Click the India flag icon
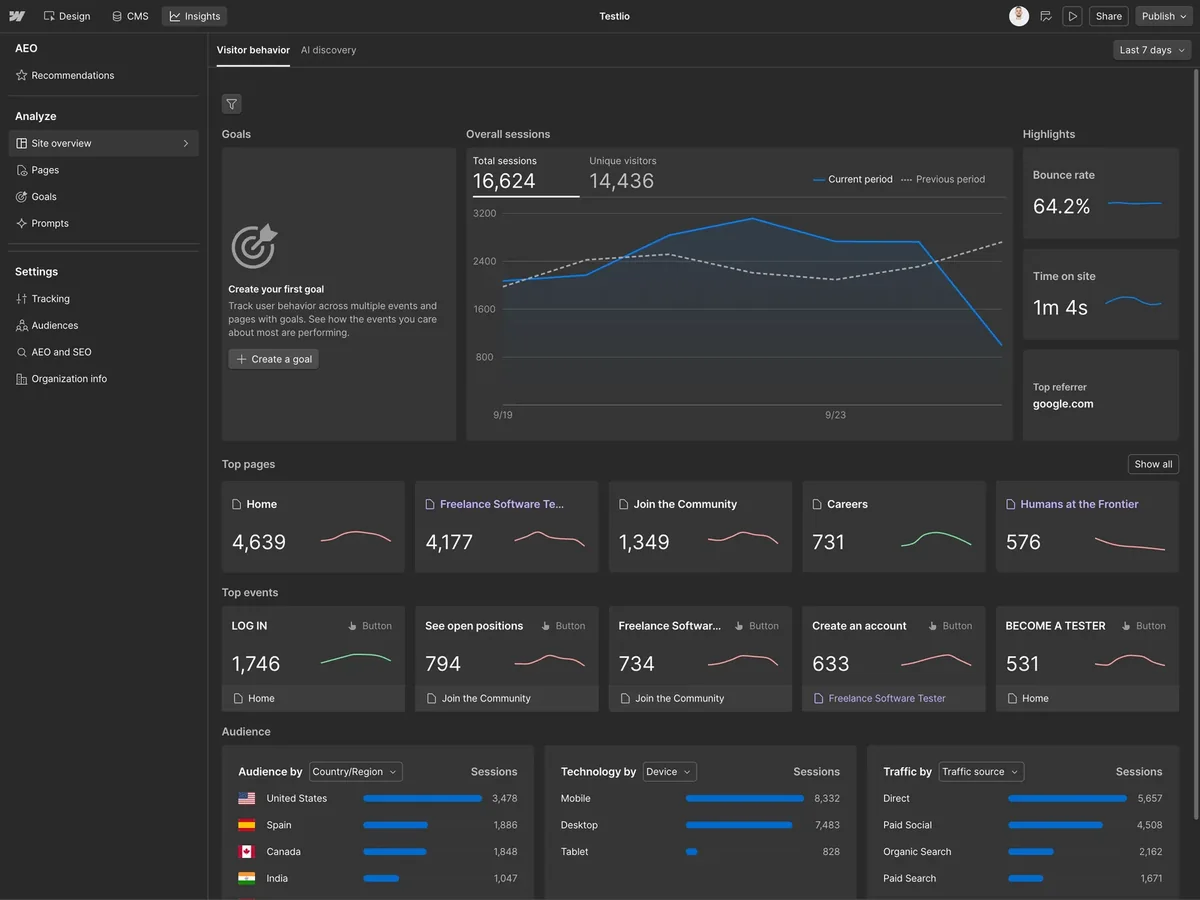1200x900 pixels. (x=247, y=878)
